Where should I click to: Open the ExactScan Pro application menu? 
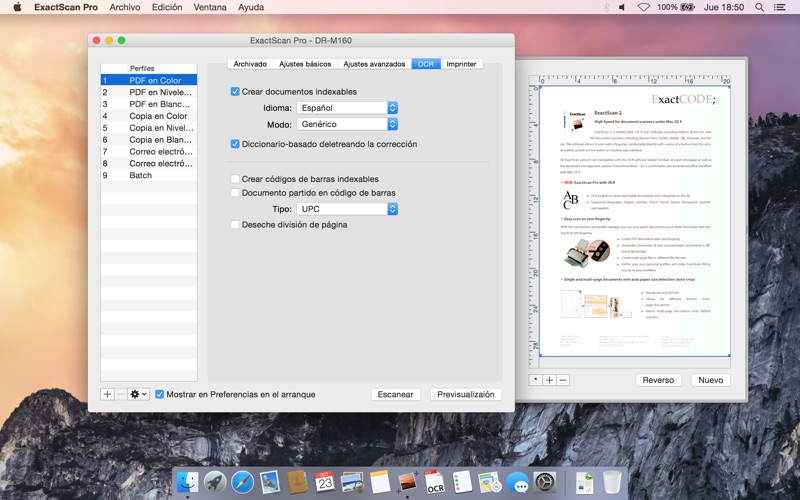[x=66, y=7]
